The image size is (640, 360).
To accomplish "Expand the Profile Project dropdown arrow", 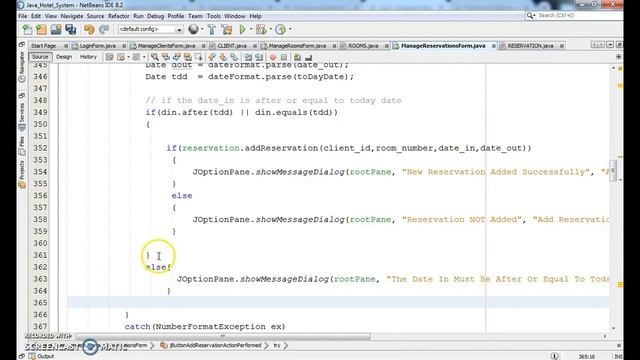I will [290, 29].
